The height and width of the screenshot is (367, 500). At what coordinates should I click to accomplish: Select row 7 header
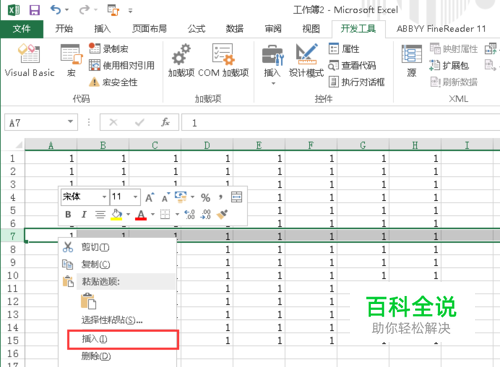tap(13, 236)
